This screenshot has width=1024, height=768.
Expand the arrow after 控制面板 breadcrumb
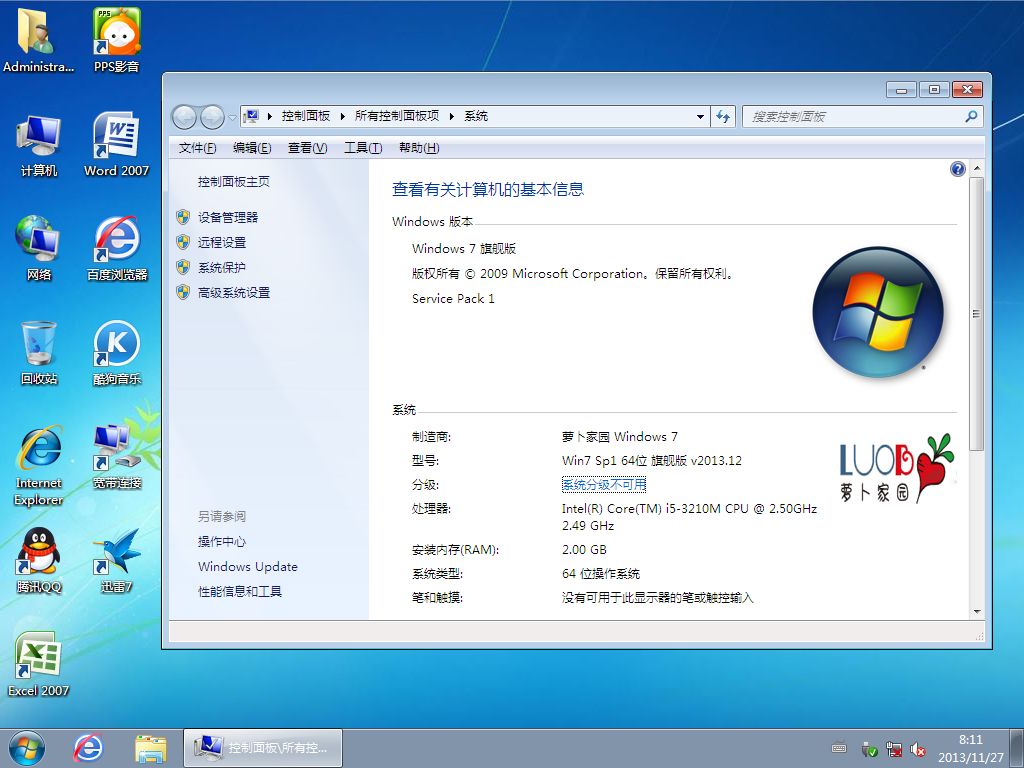(342, 116)
